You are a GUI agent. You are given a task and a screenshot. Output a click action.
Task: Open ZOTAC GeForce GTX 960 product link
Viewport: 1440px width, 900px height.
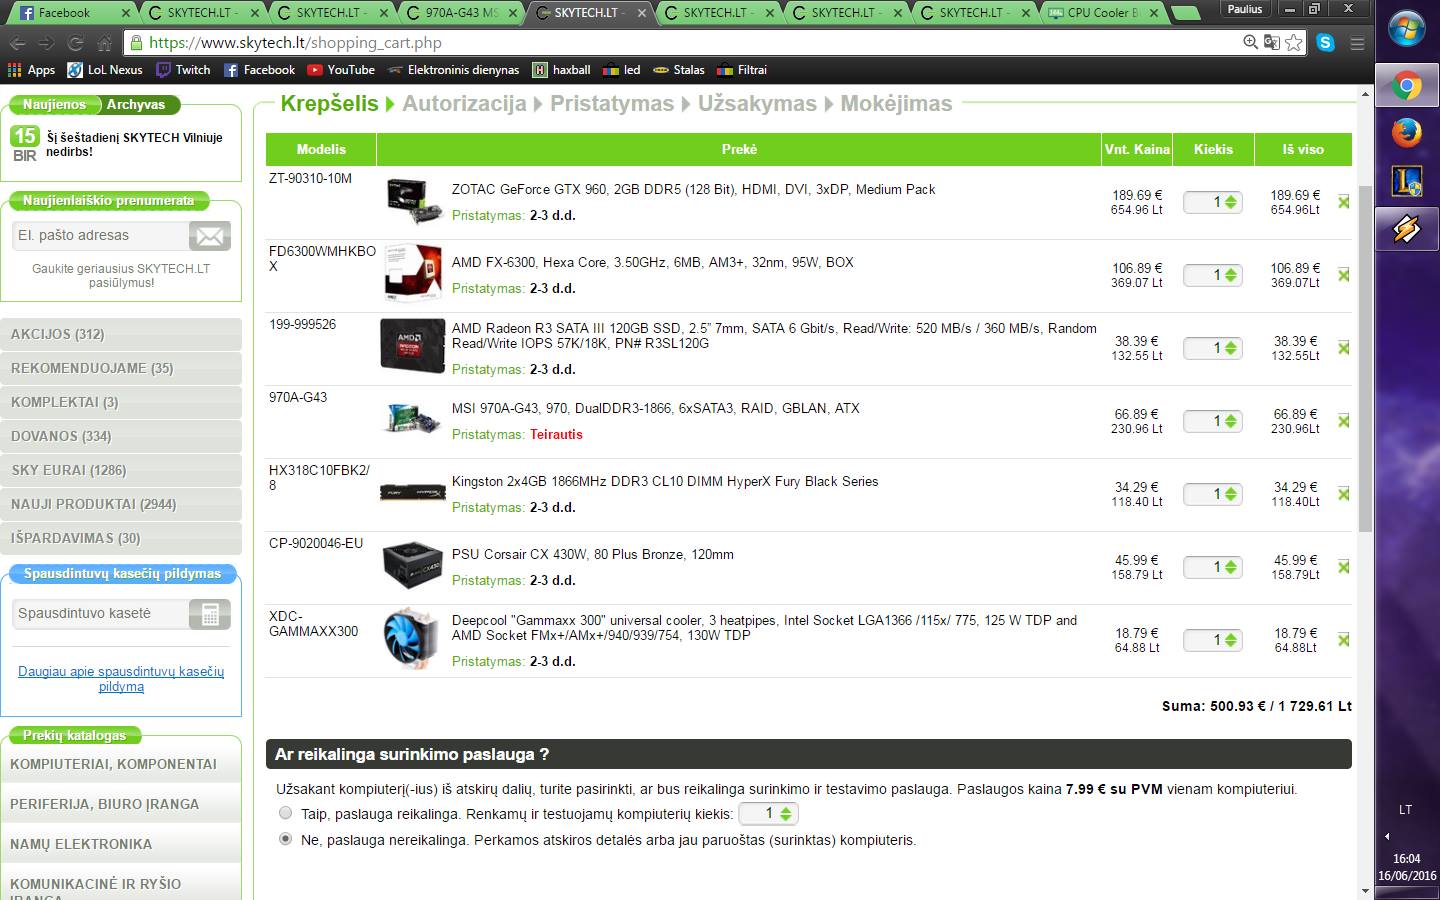coord(693,189)
